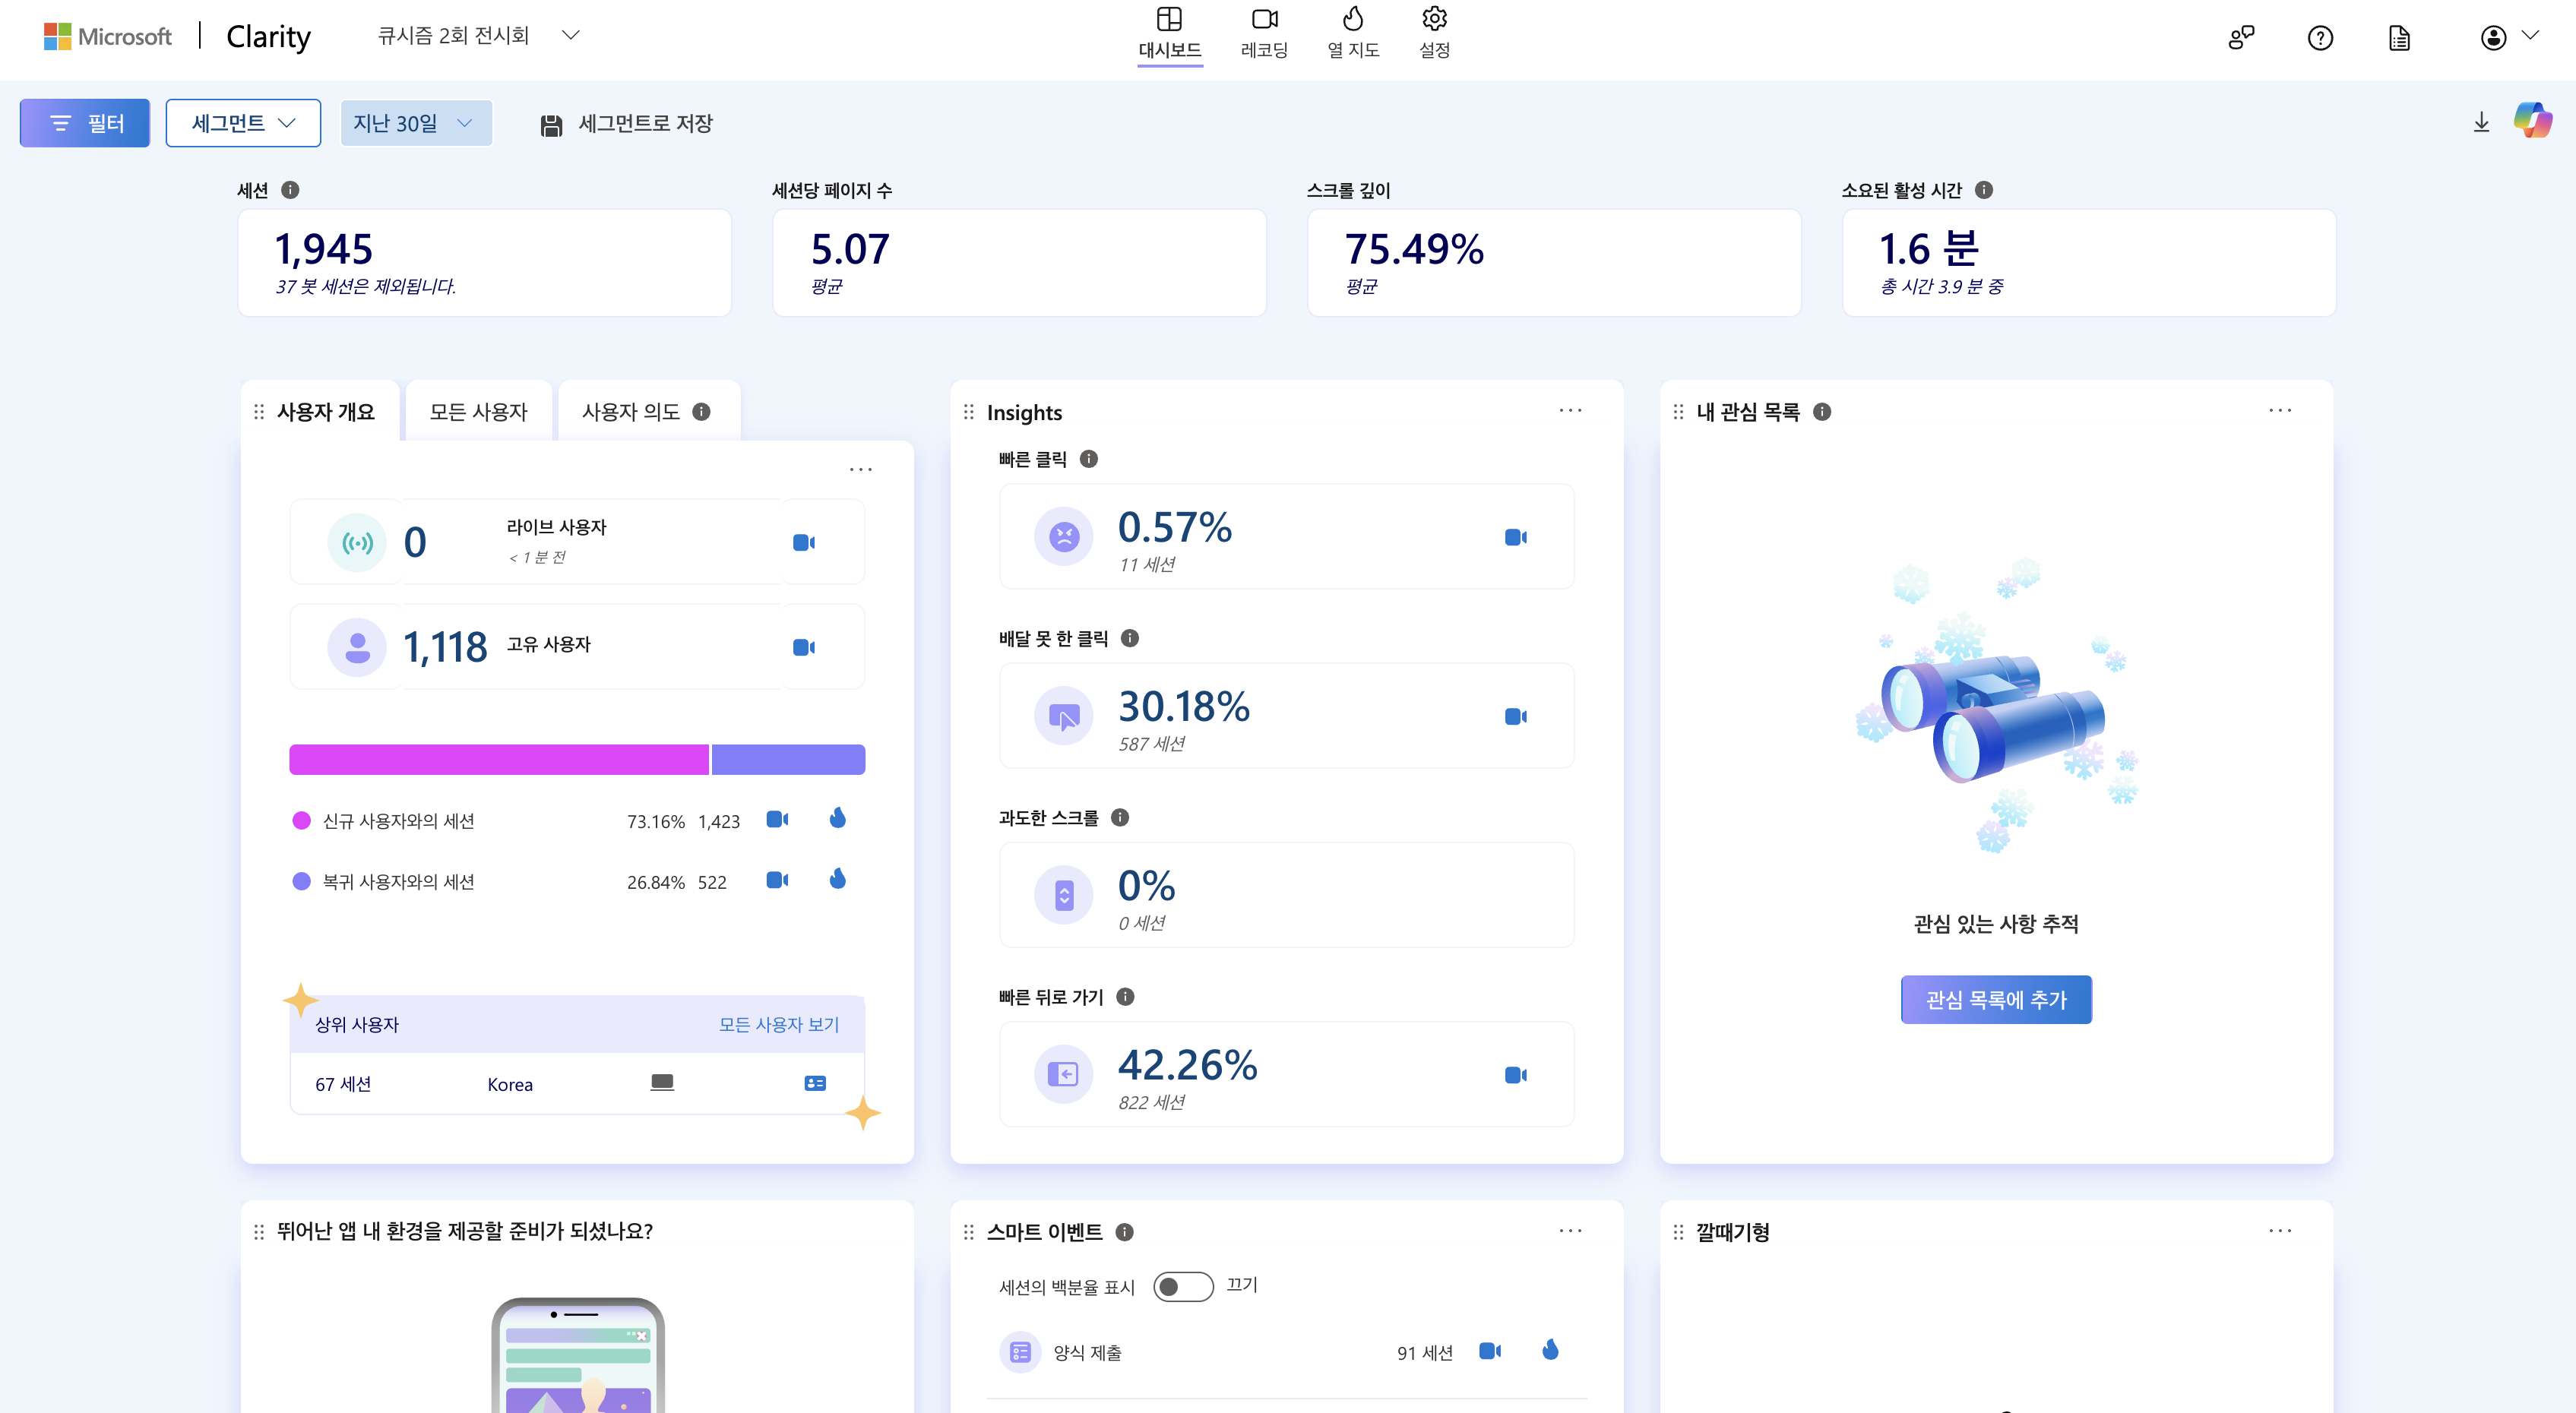Open the Last 30 days date dropdown
This screenshot has width=2576, height=1413.
tap(415, 123)
